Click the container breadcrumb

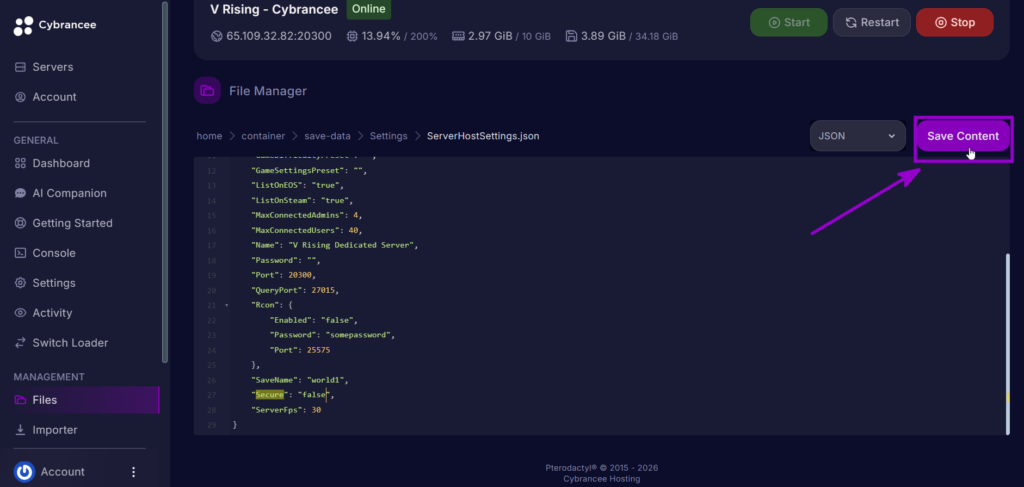pos(263,136)
